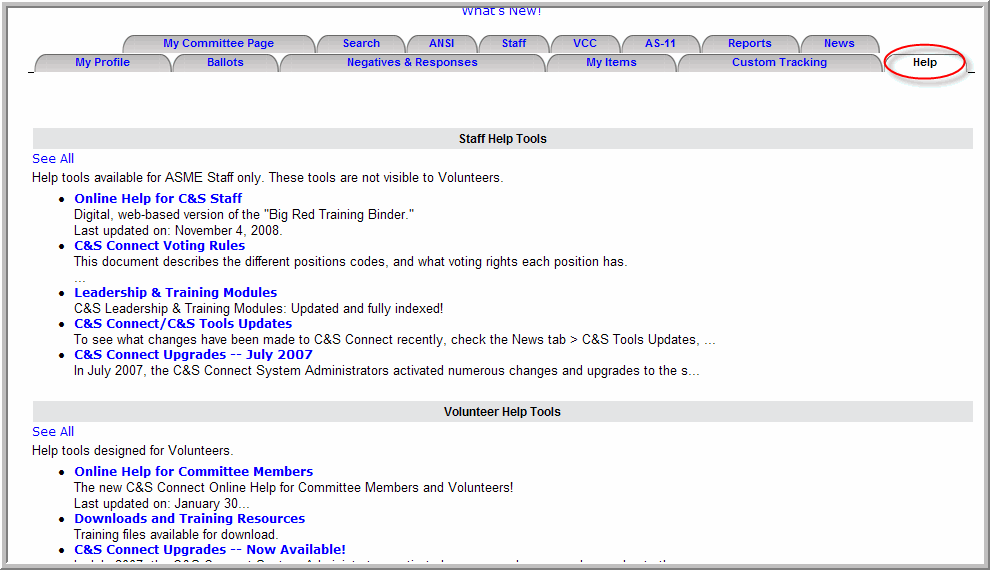This screenshot has height=570, width=990.
Task: Click the What's New! link at top
Action: pos(501,11)
